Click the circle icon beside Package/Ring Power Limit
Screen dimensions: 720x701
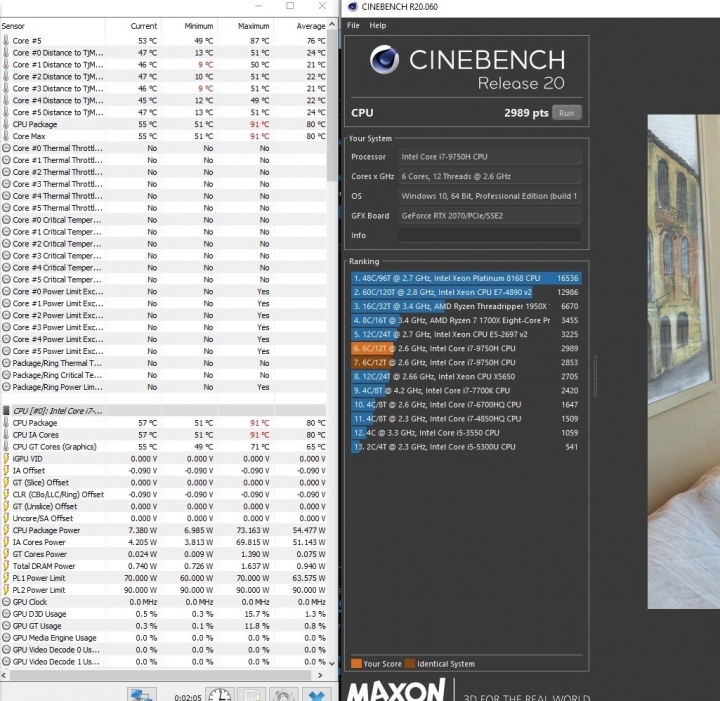[x=6, y=387]
